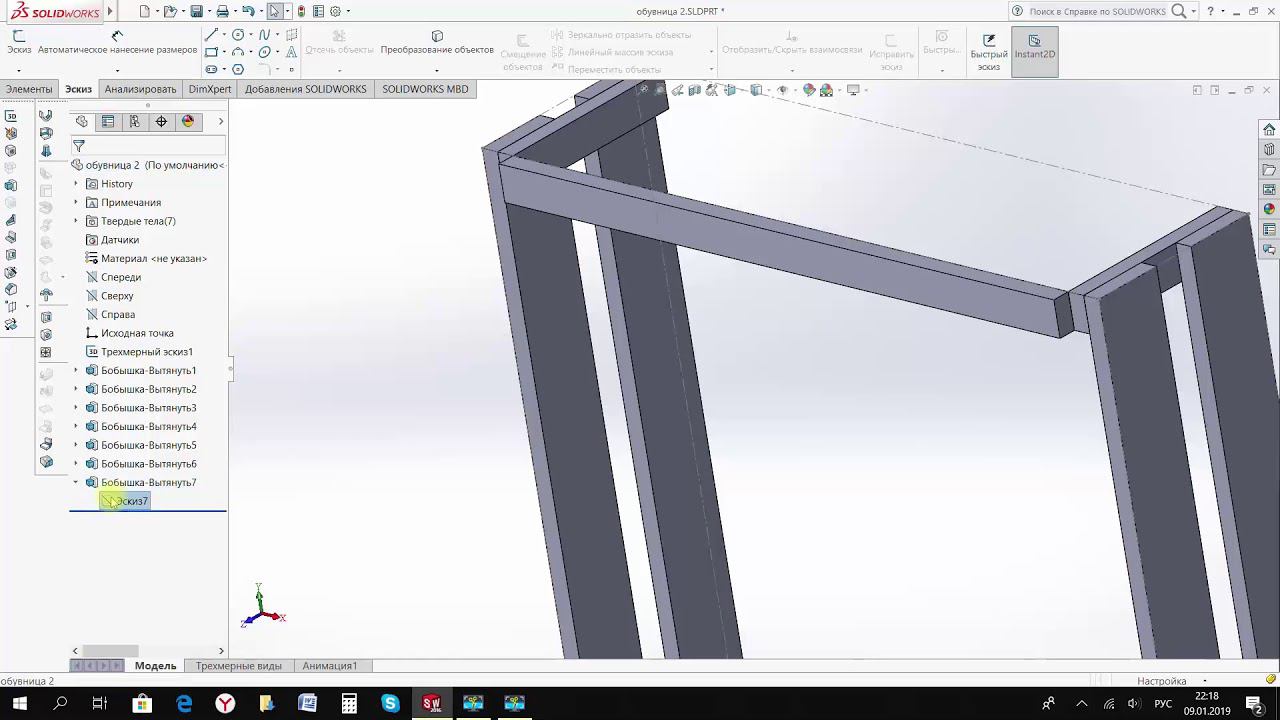Switch to the DimXpert ribbon tab
This screenshot has height=720, width=1280.
[210, 89]
